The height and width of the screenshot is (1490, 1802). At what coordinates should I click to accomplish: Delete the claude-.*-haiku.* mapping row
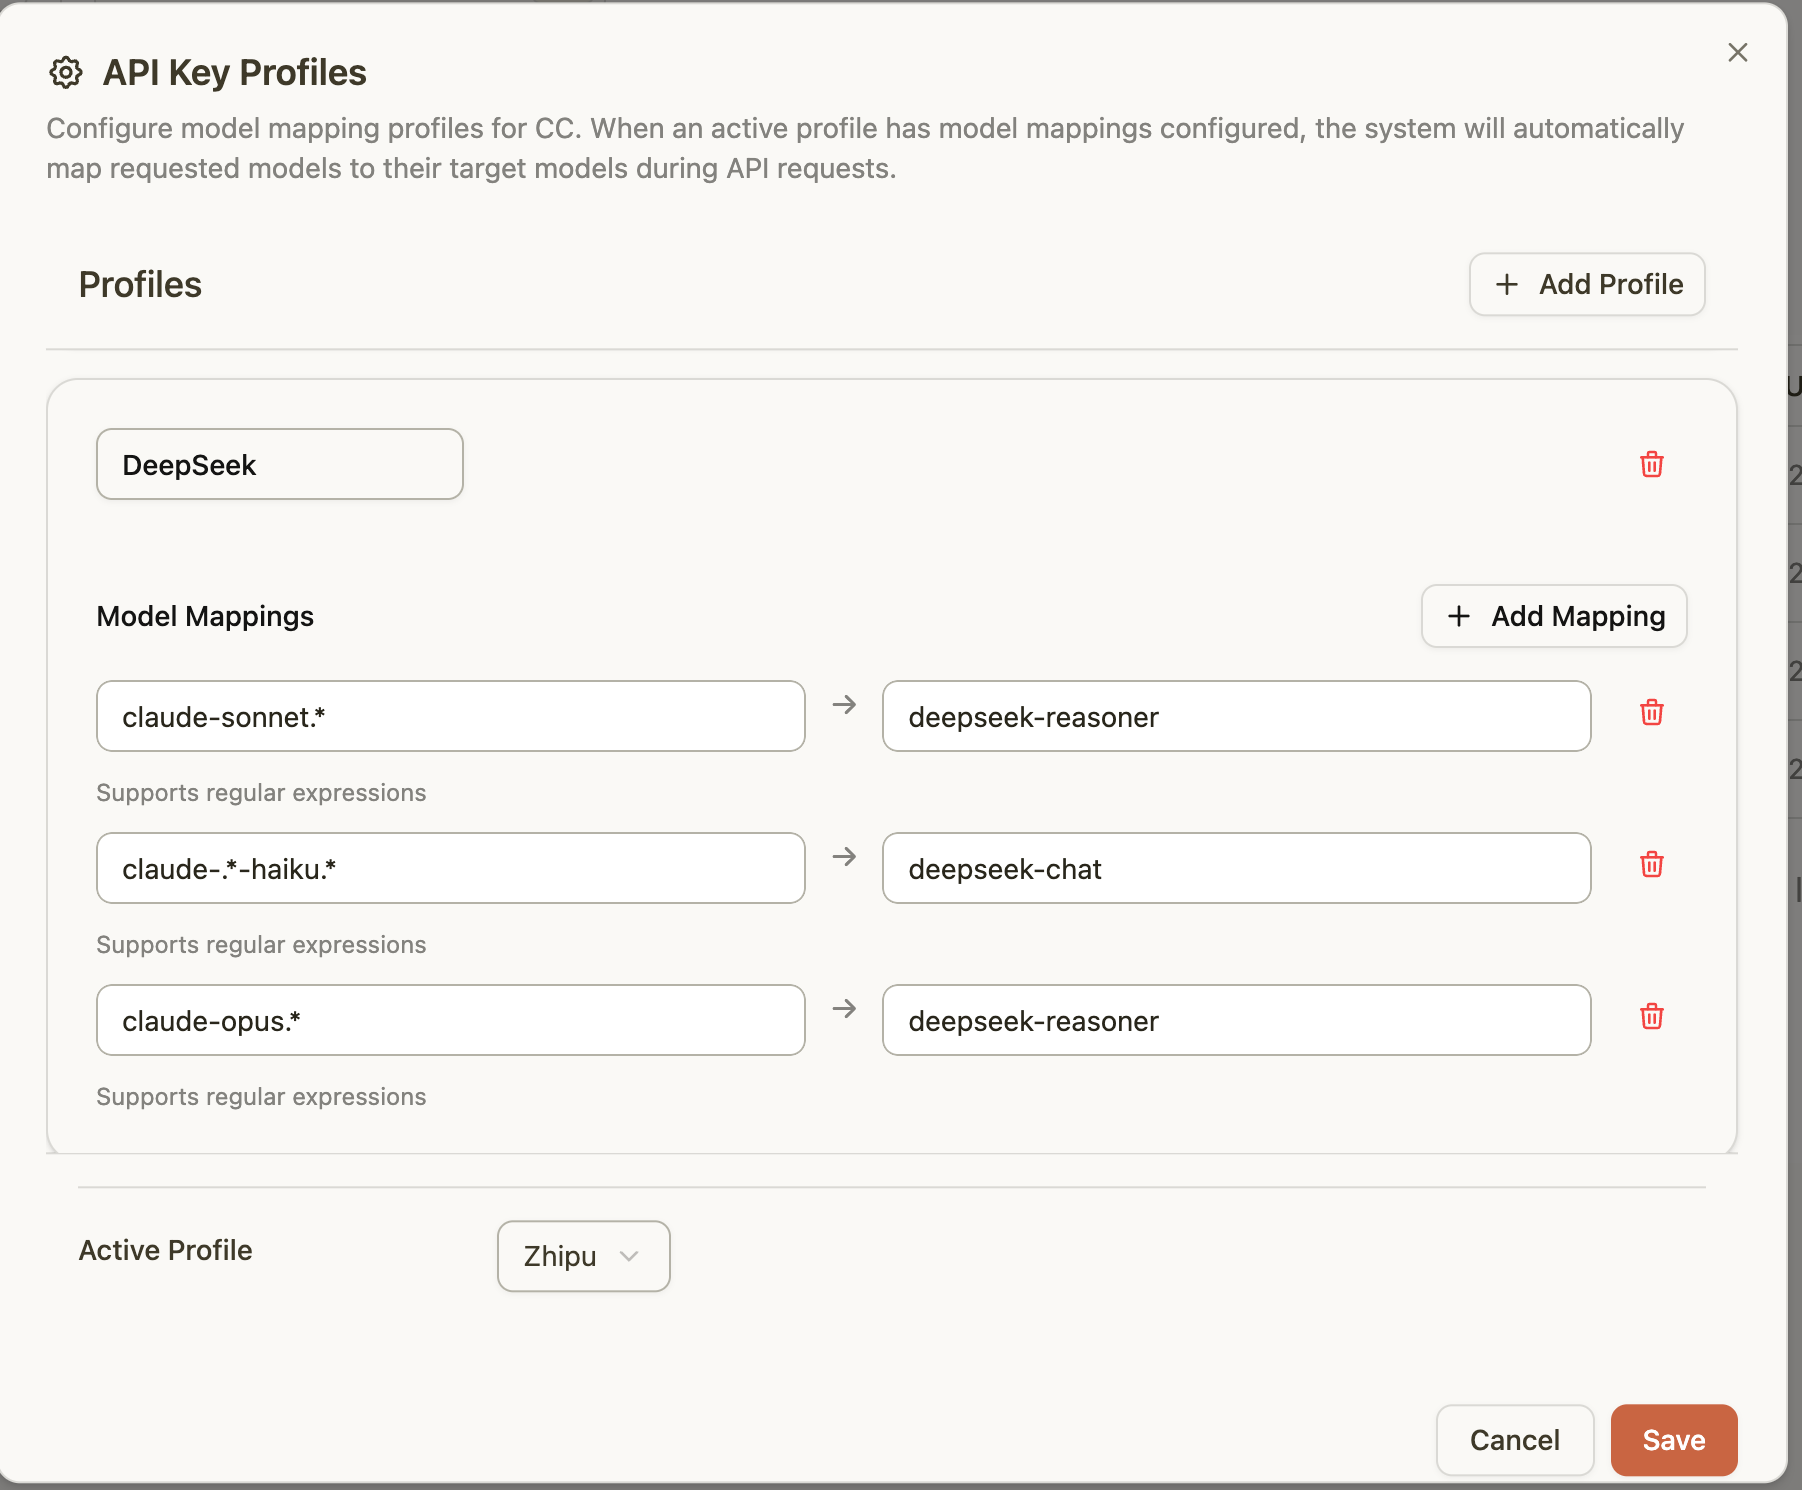point(1651,864)
